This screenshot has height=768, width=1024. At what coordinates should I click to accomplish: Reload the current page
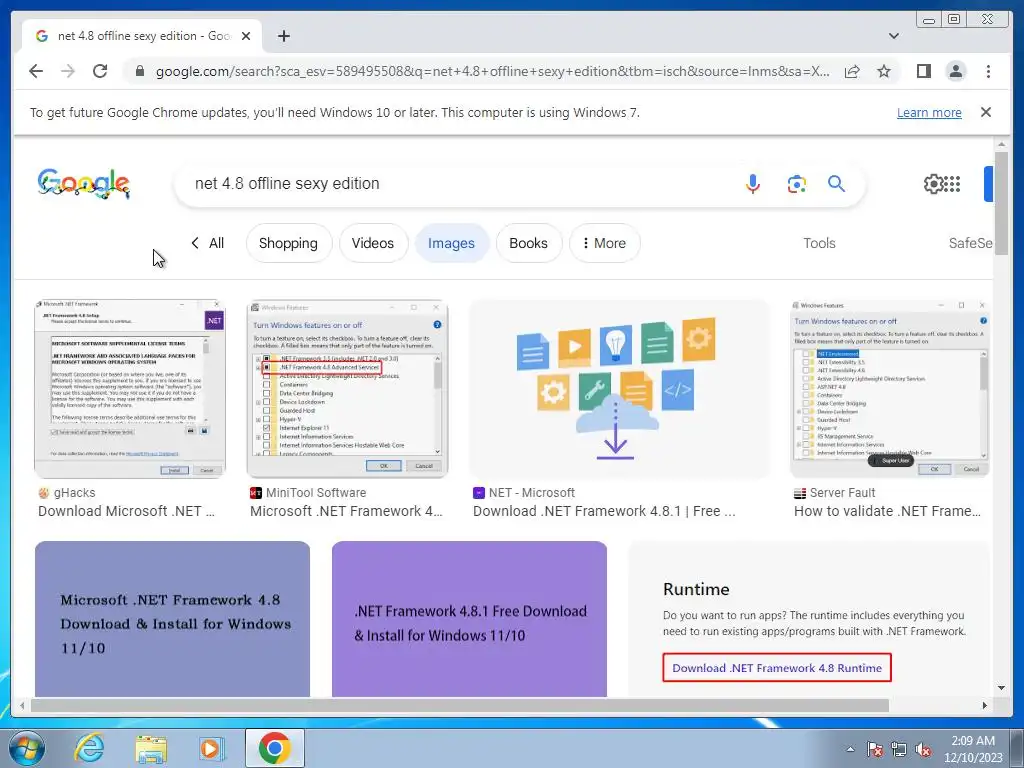(100, 71)
